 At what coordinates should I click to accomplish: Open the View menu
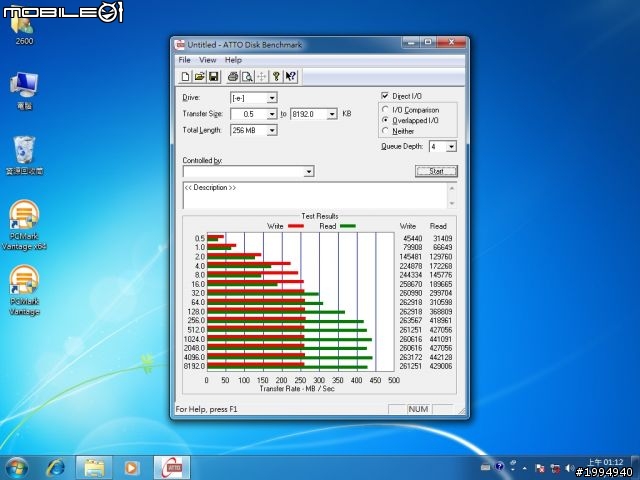pyautogui.click(x=207, y=60)
